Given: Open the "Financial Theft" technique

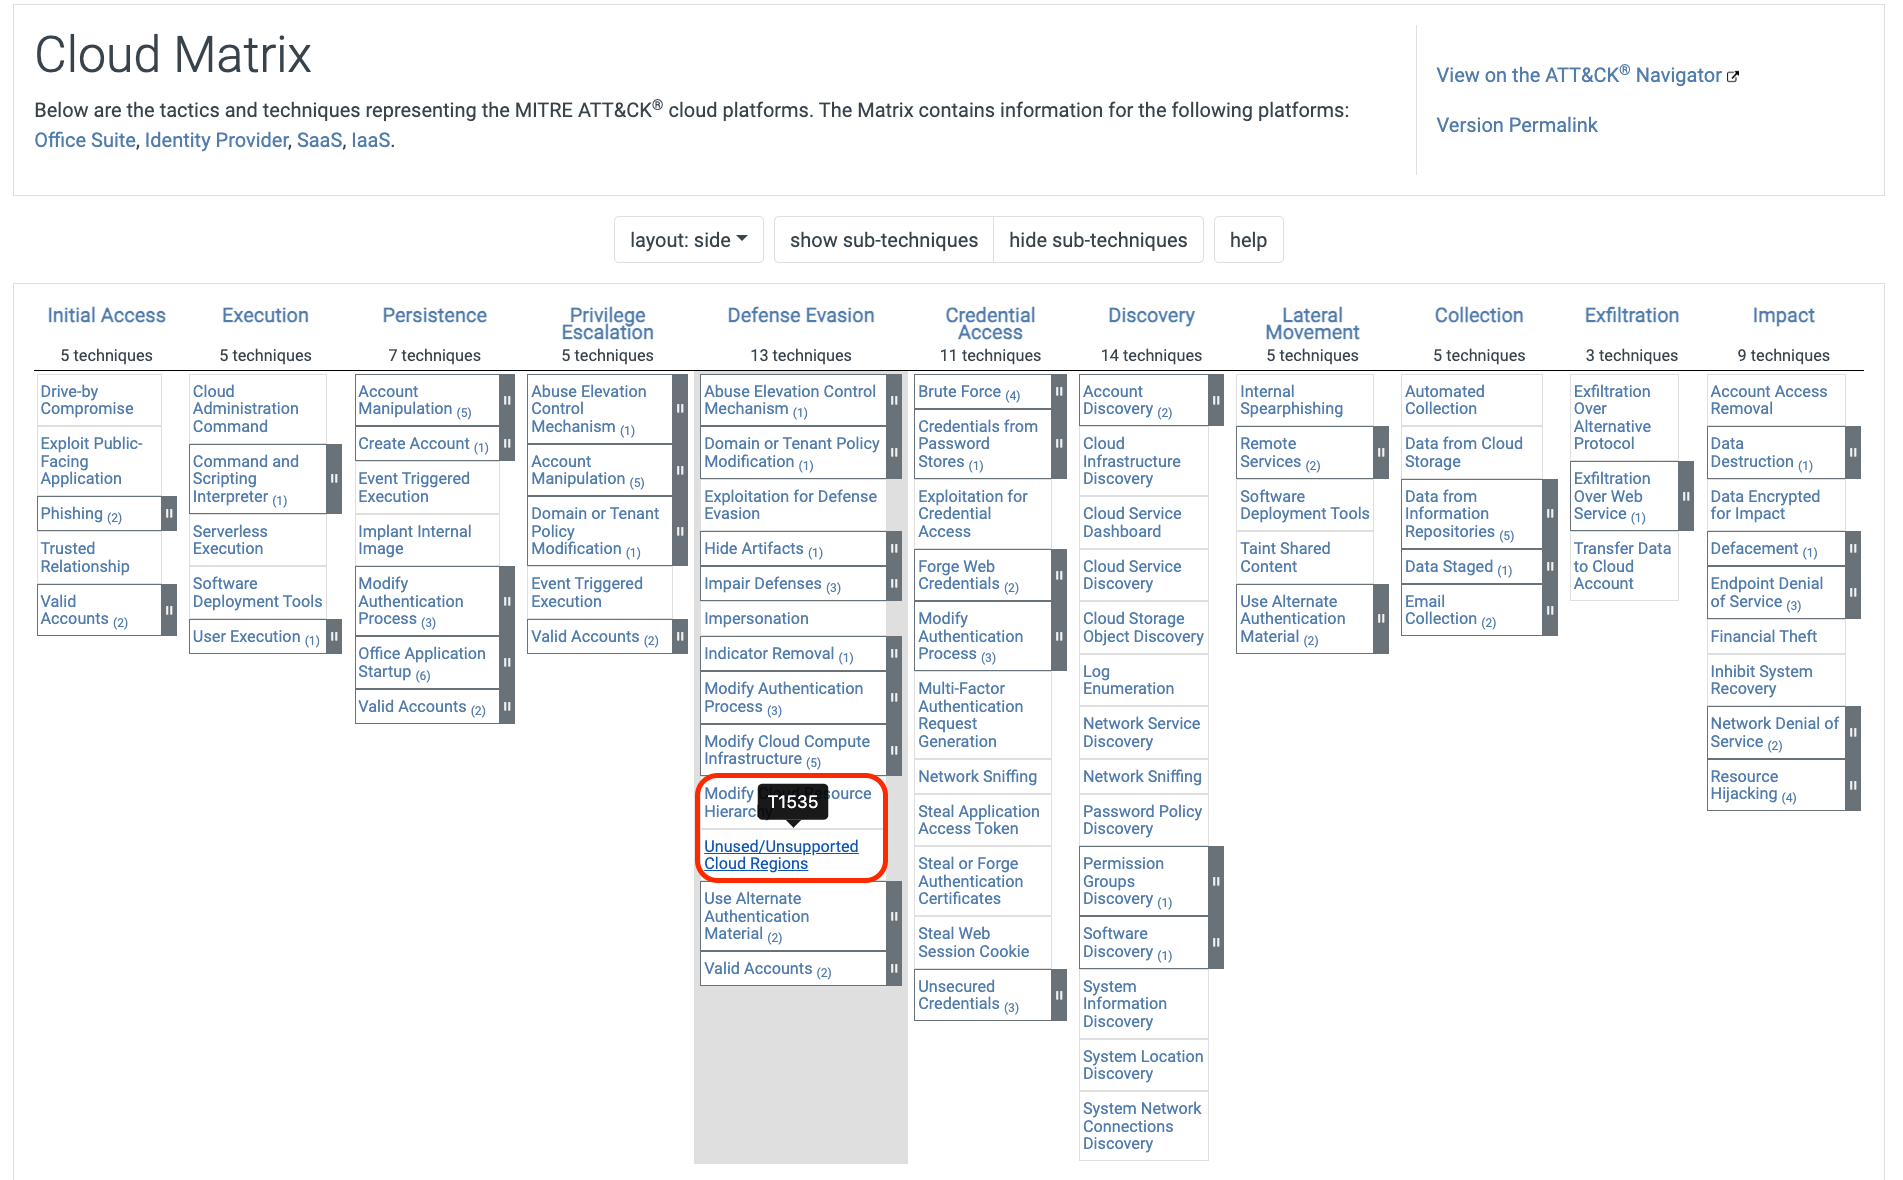Looking at the screenshot, I should 1764,636.
